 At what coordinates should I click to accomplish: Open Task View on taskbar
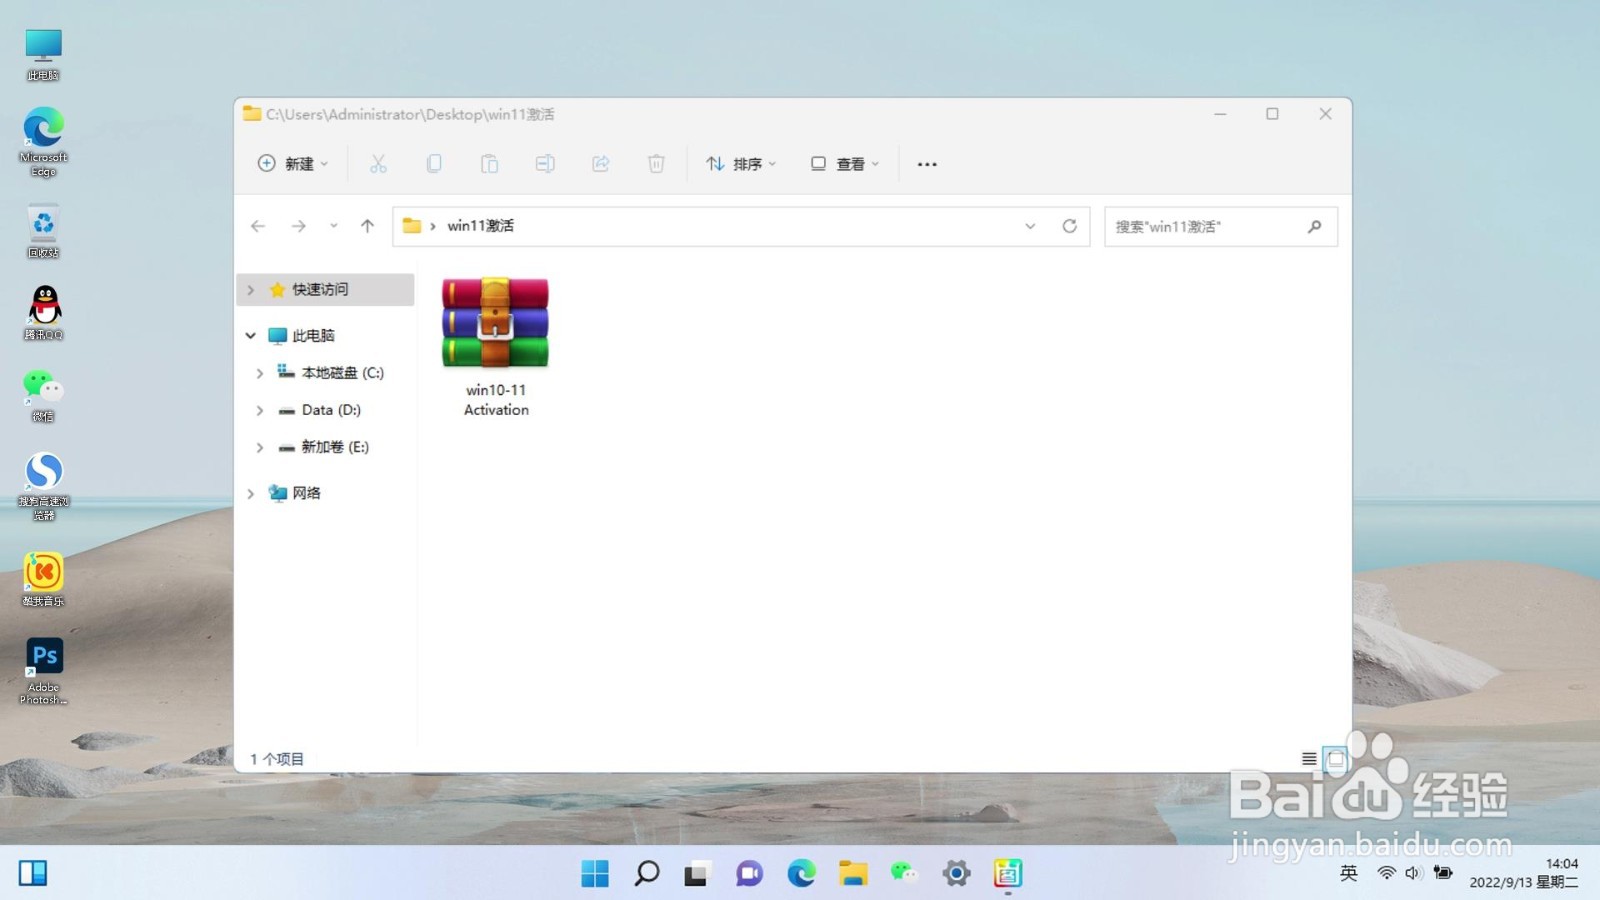697,874
